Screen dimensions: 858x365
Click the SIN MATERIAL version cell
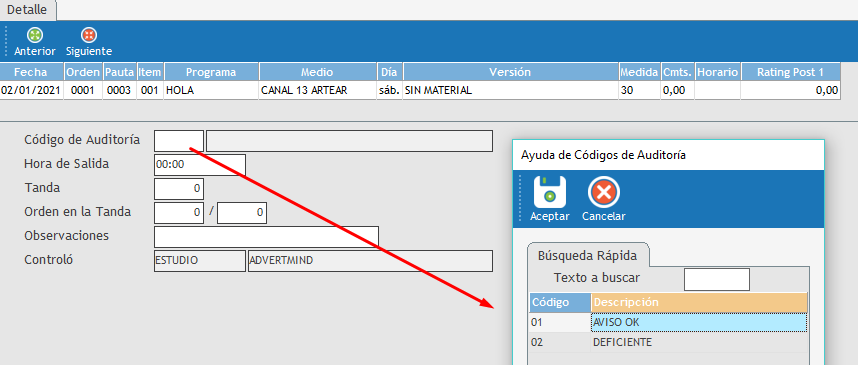click(510, 90)
